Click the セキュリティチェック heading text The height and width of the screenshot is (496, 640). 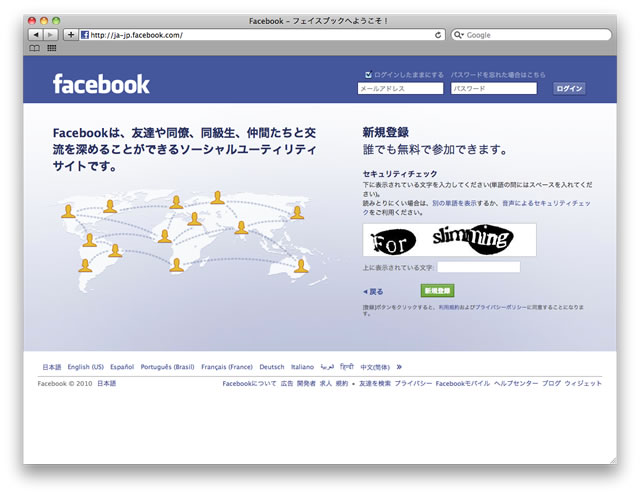[x=400, y=173]
